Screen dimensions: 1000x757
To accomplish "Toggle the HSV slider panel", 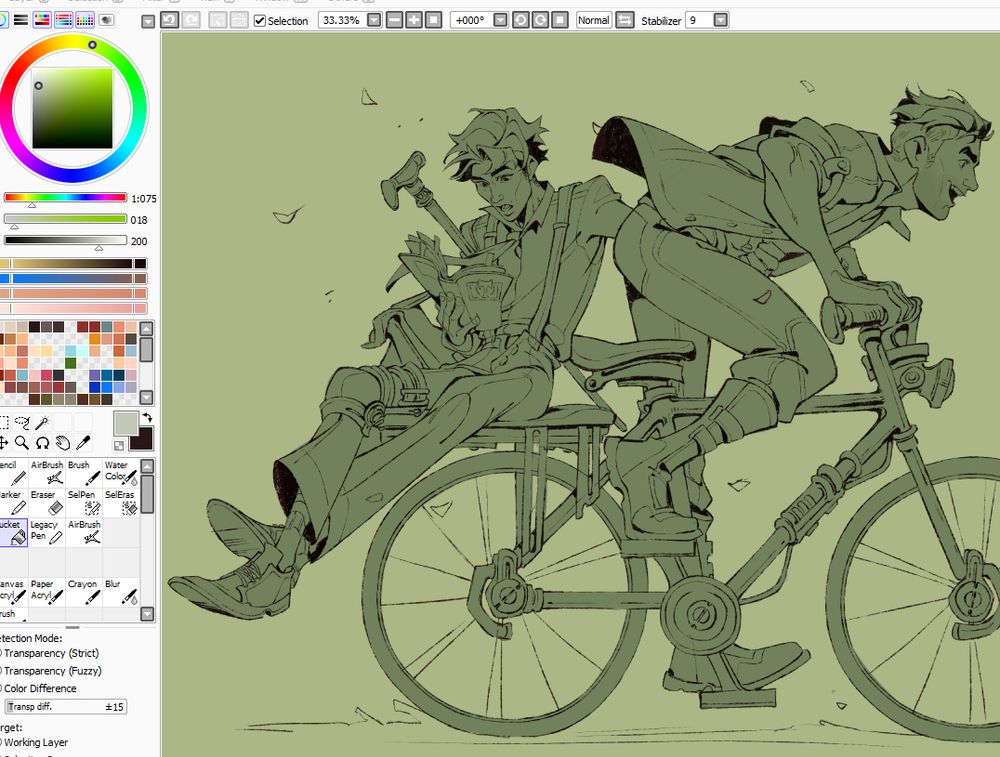I will [x=42, y=20].
